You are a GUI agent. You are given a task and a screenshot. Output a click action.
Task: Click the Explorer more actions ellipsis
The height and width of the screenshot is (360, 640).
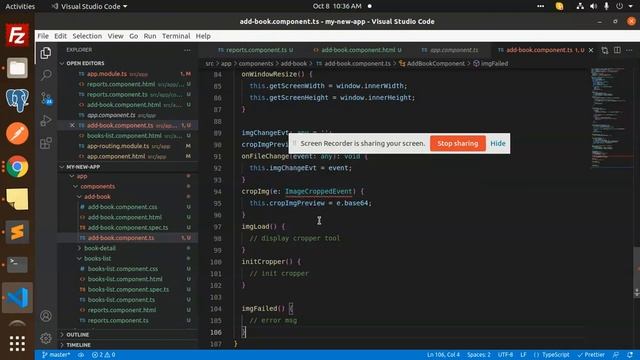coord(187,50)
